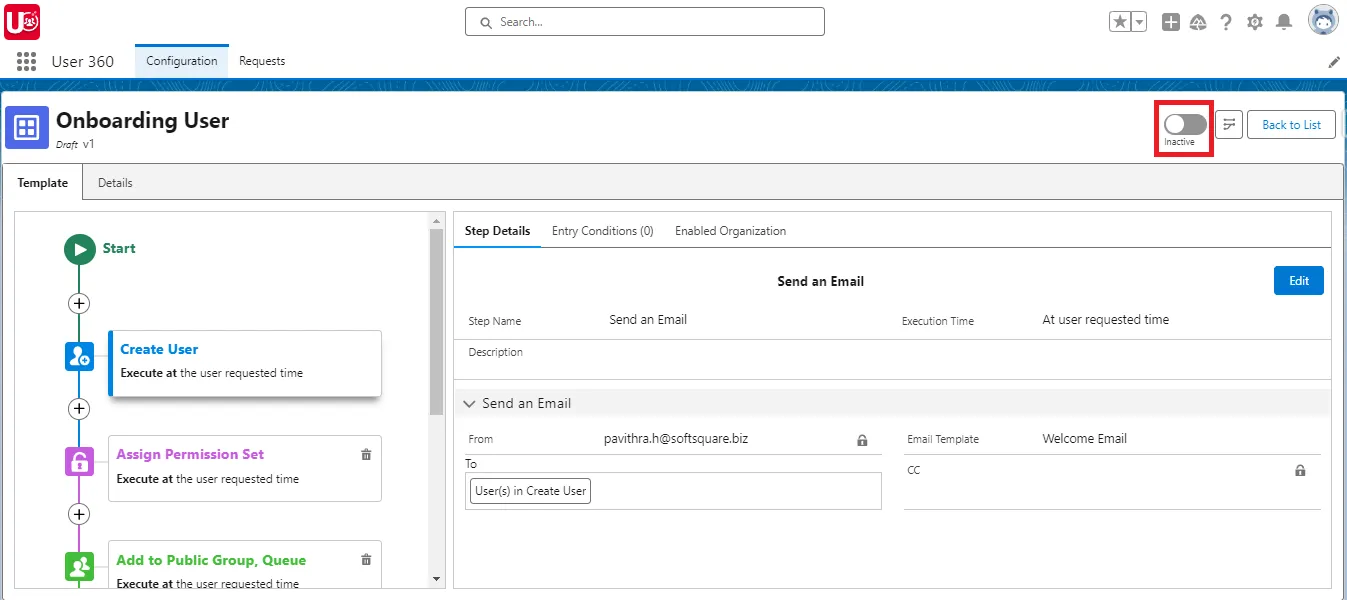Click the Back to List link
The image size is (1347, 600).
point(1291,124)
